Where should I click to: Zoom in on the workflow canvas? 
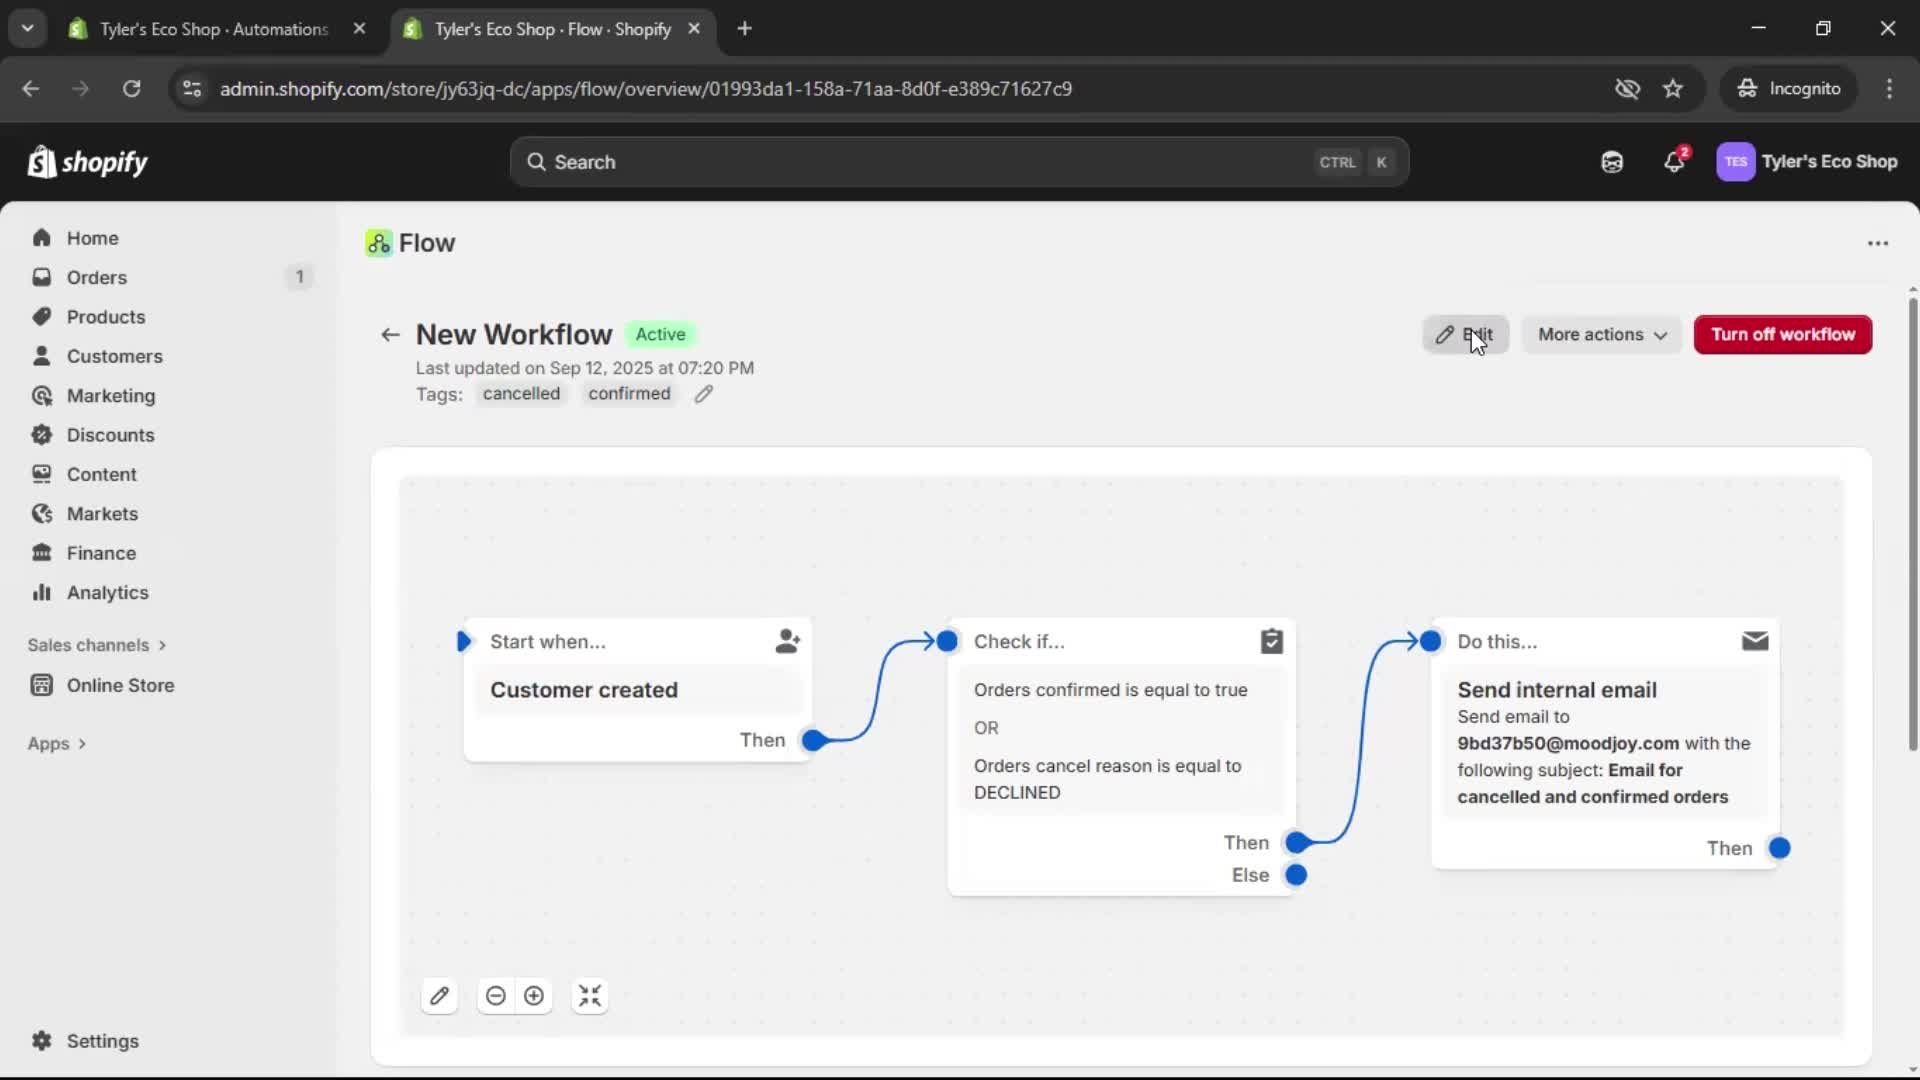[x=533, y=995]
